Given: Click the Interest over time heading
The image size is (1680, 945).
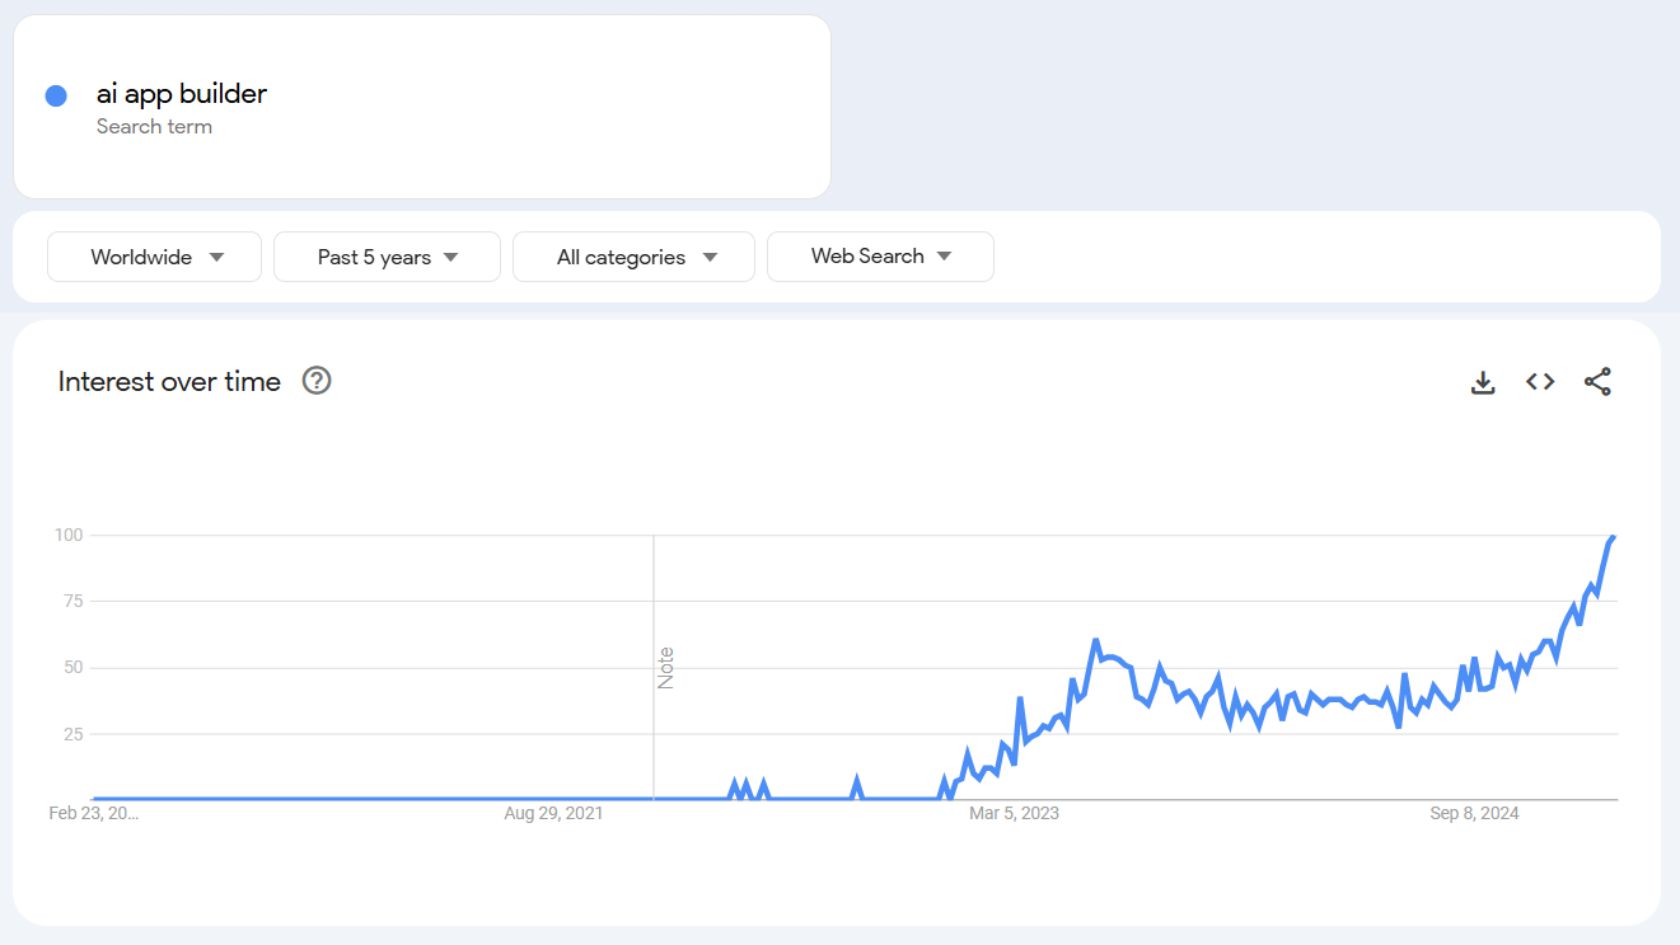Looking at the screenshot, I should point(168,381).
